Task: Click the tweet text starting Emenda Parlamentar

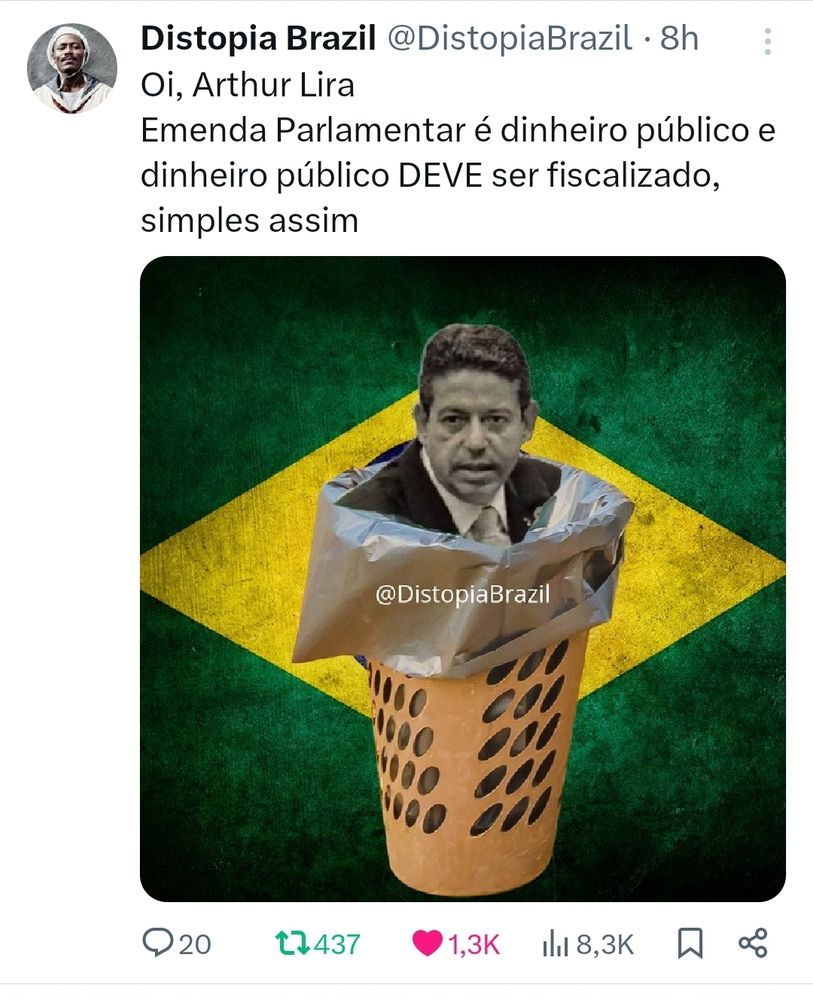Action: [x=458, y=175]
